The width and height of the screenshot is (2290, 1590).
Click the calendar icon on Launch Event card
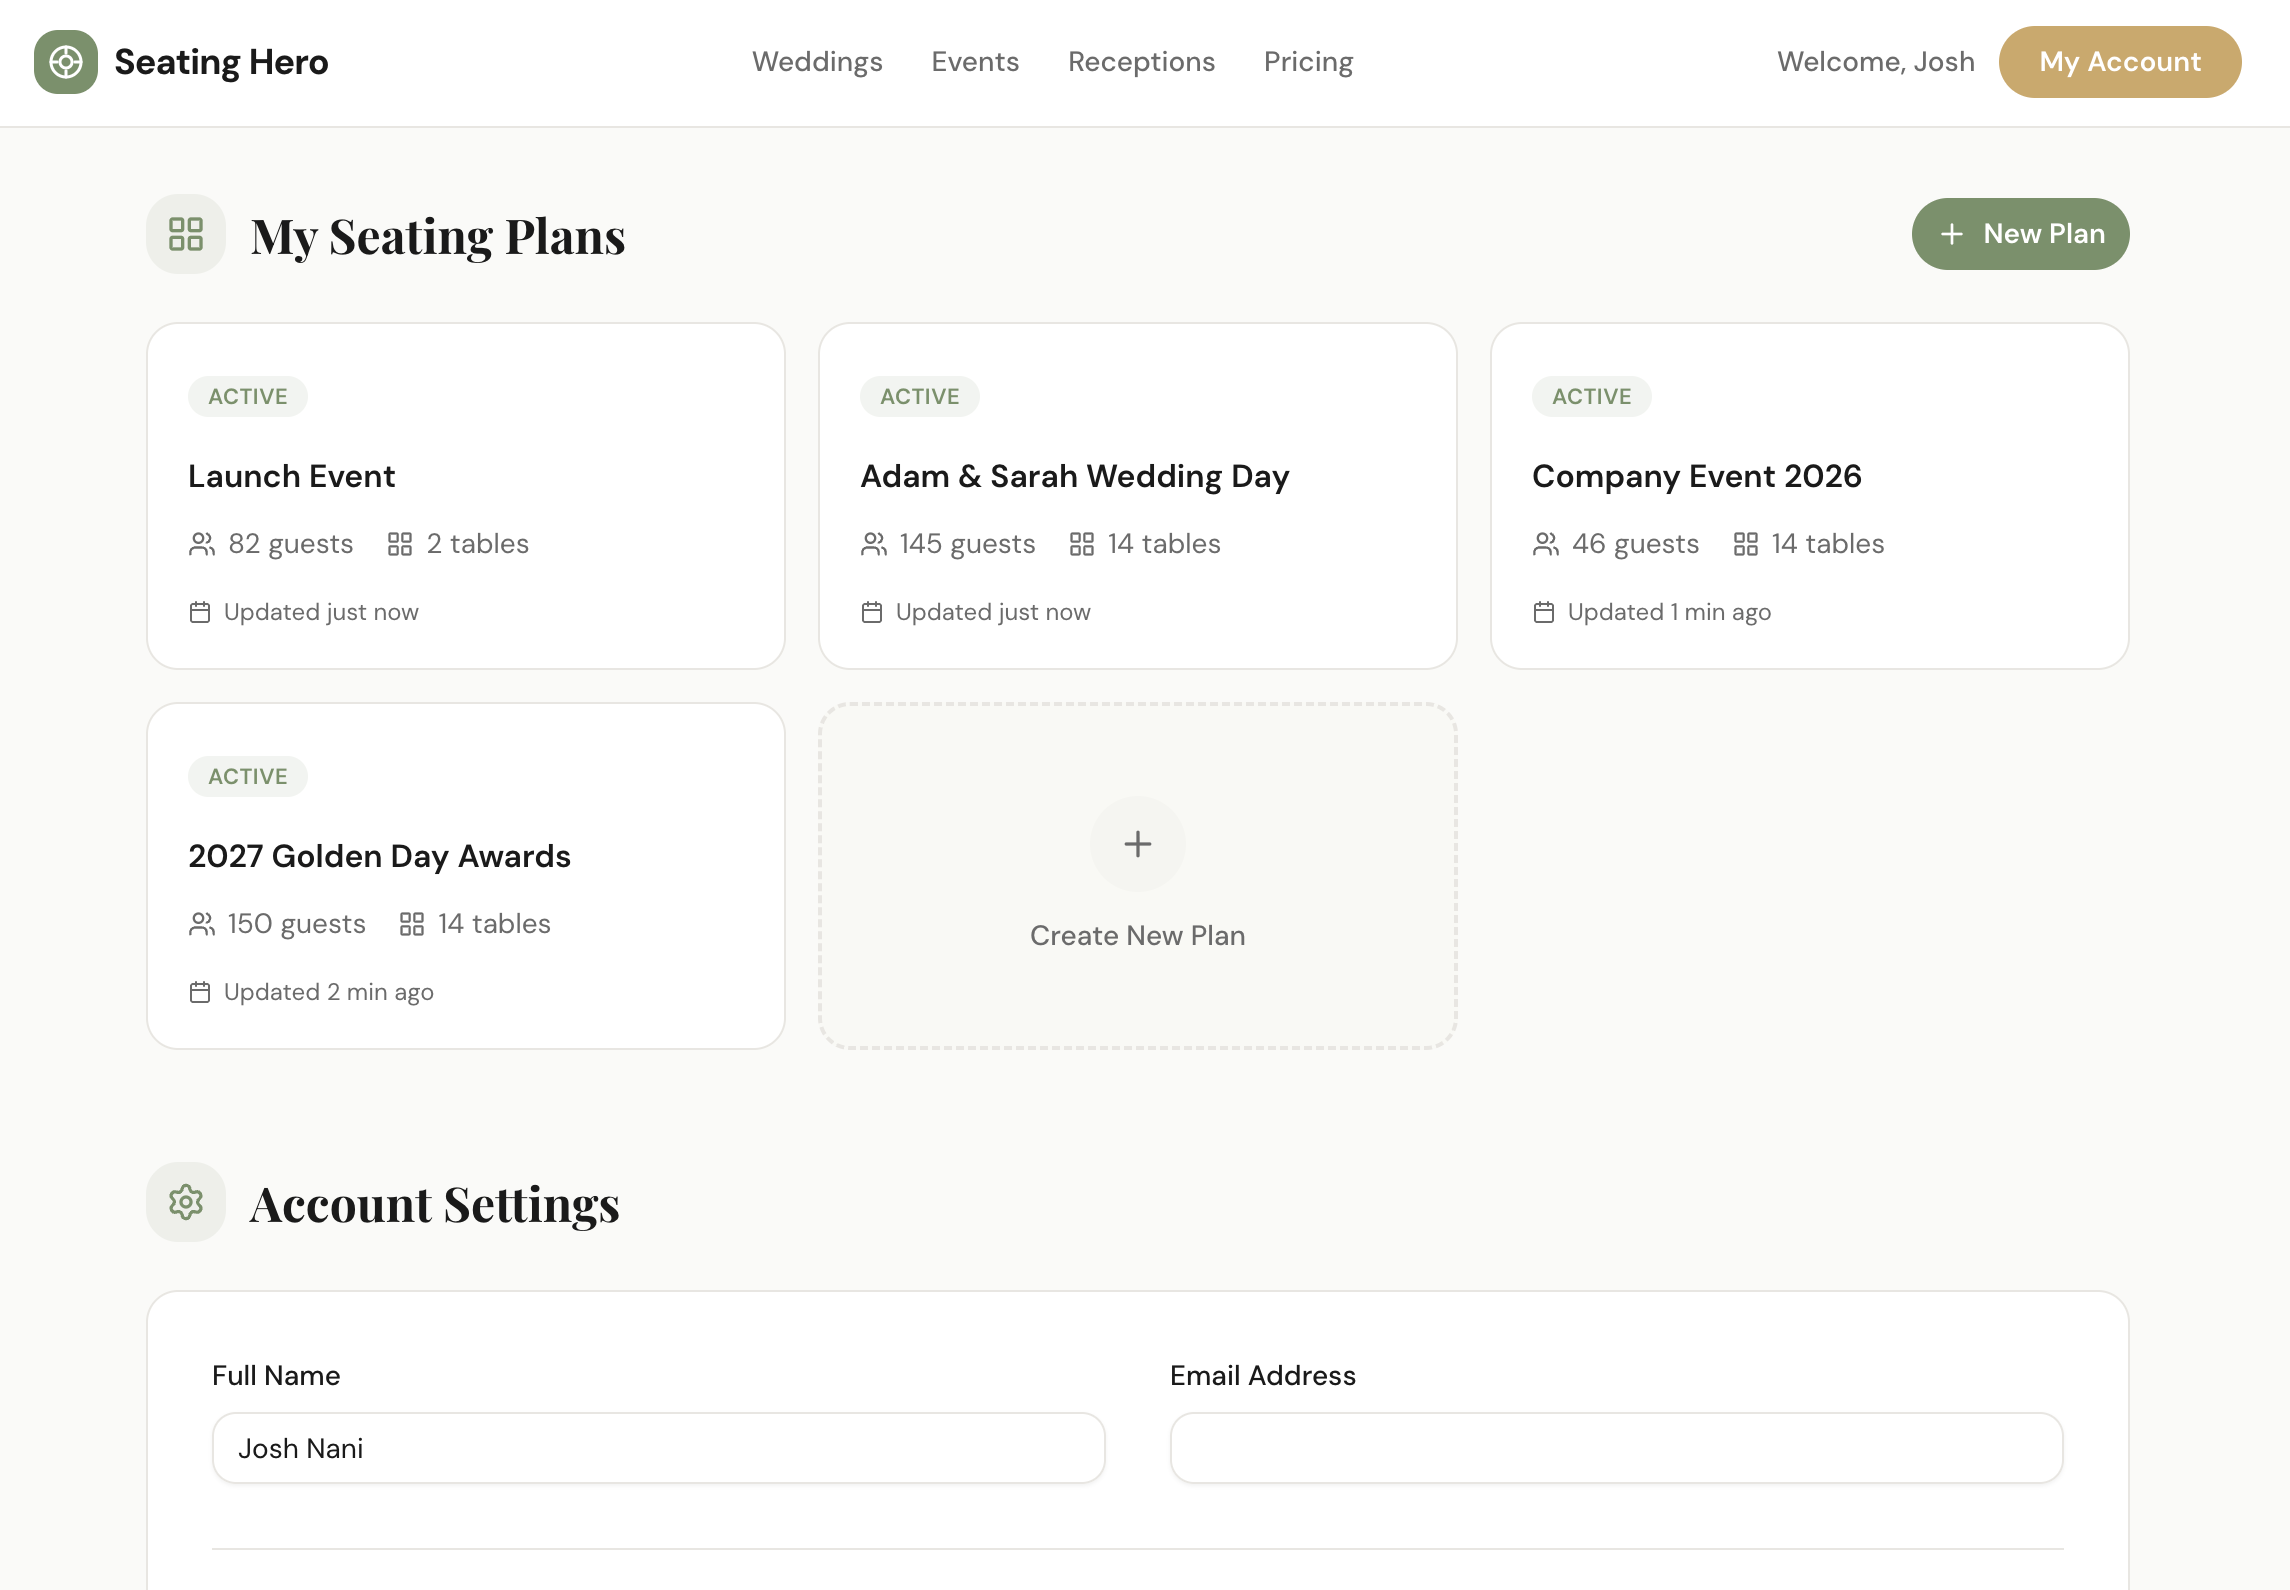tap(200, 612)
